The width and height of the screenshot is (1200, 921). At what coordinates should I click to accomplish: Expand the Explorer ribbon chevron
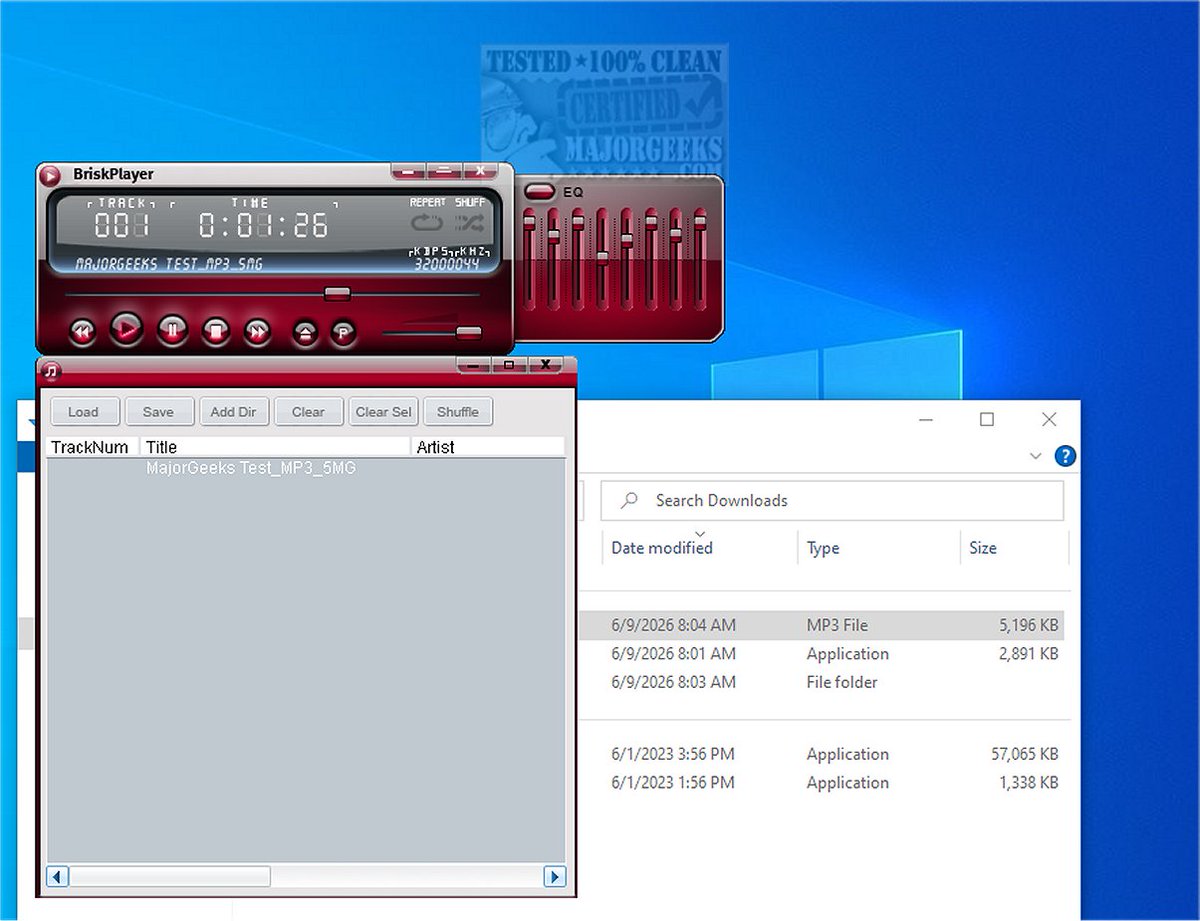(x=1035, y=456)
